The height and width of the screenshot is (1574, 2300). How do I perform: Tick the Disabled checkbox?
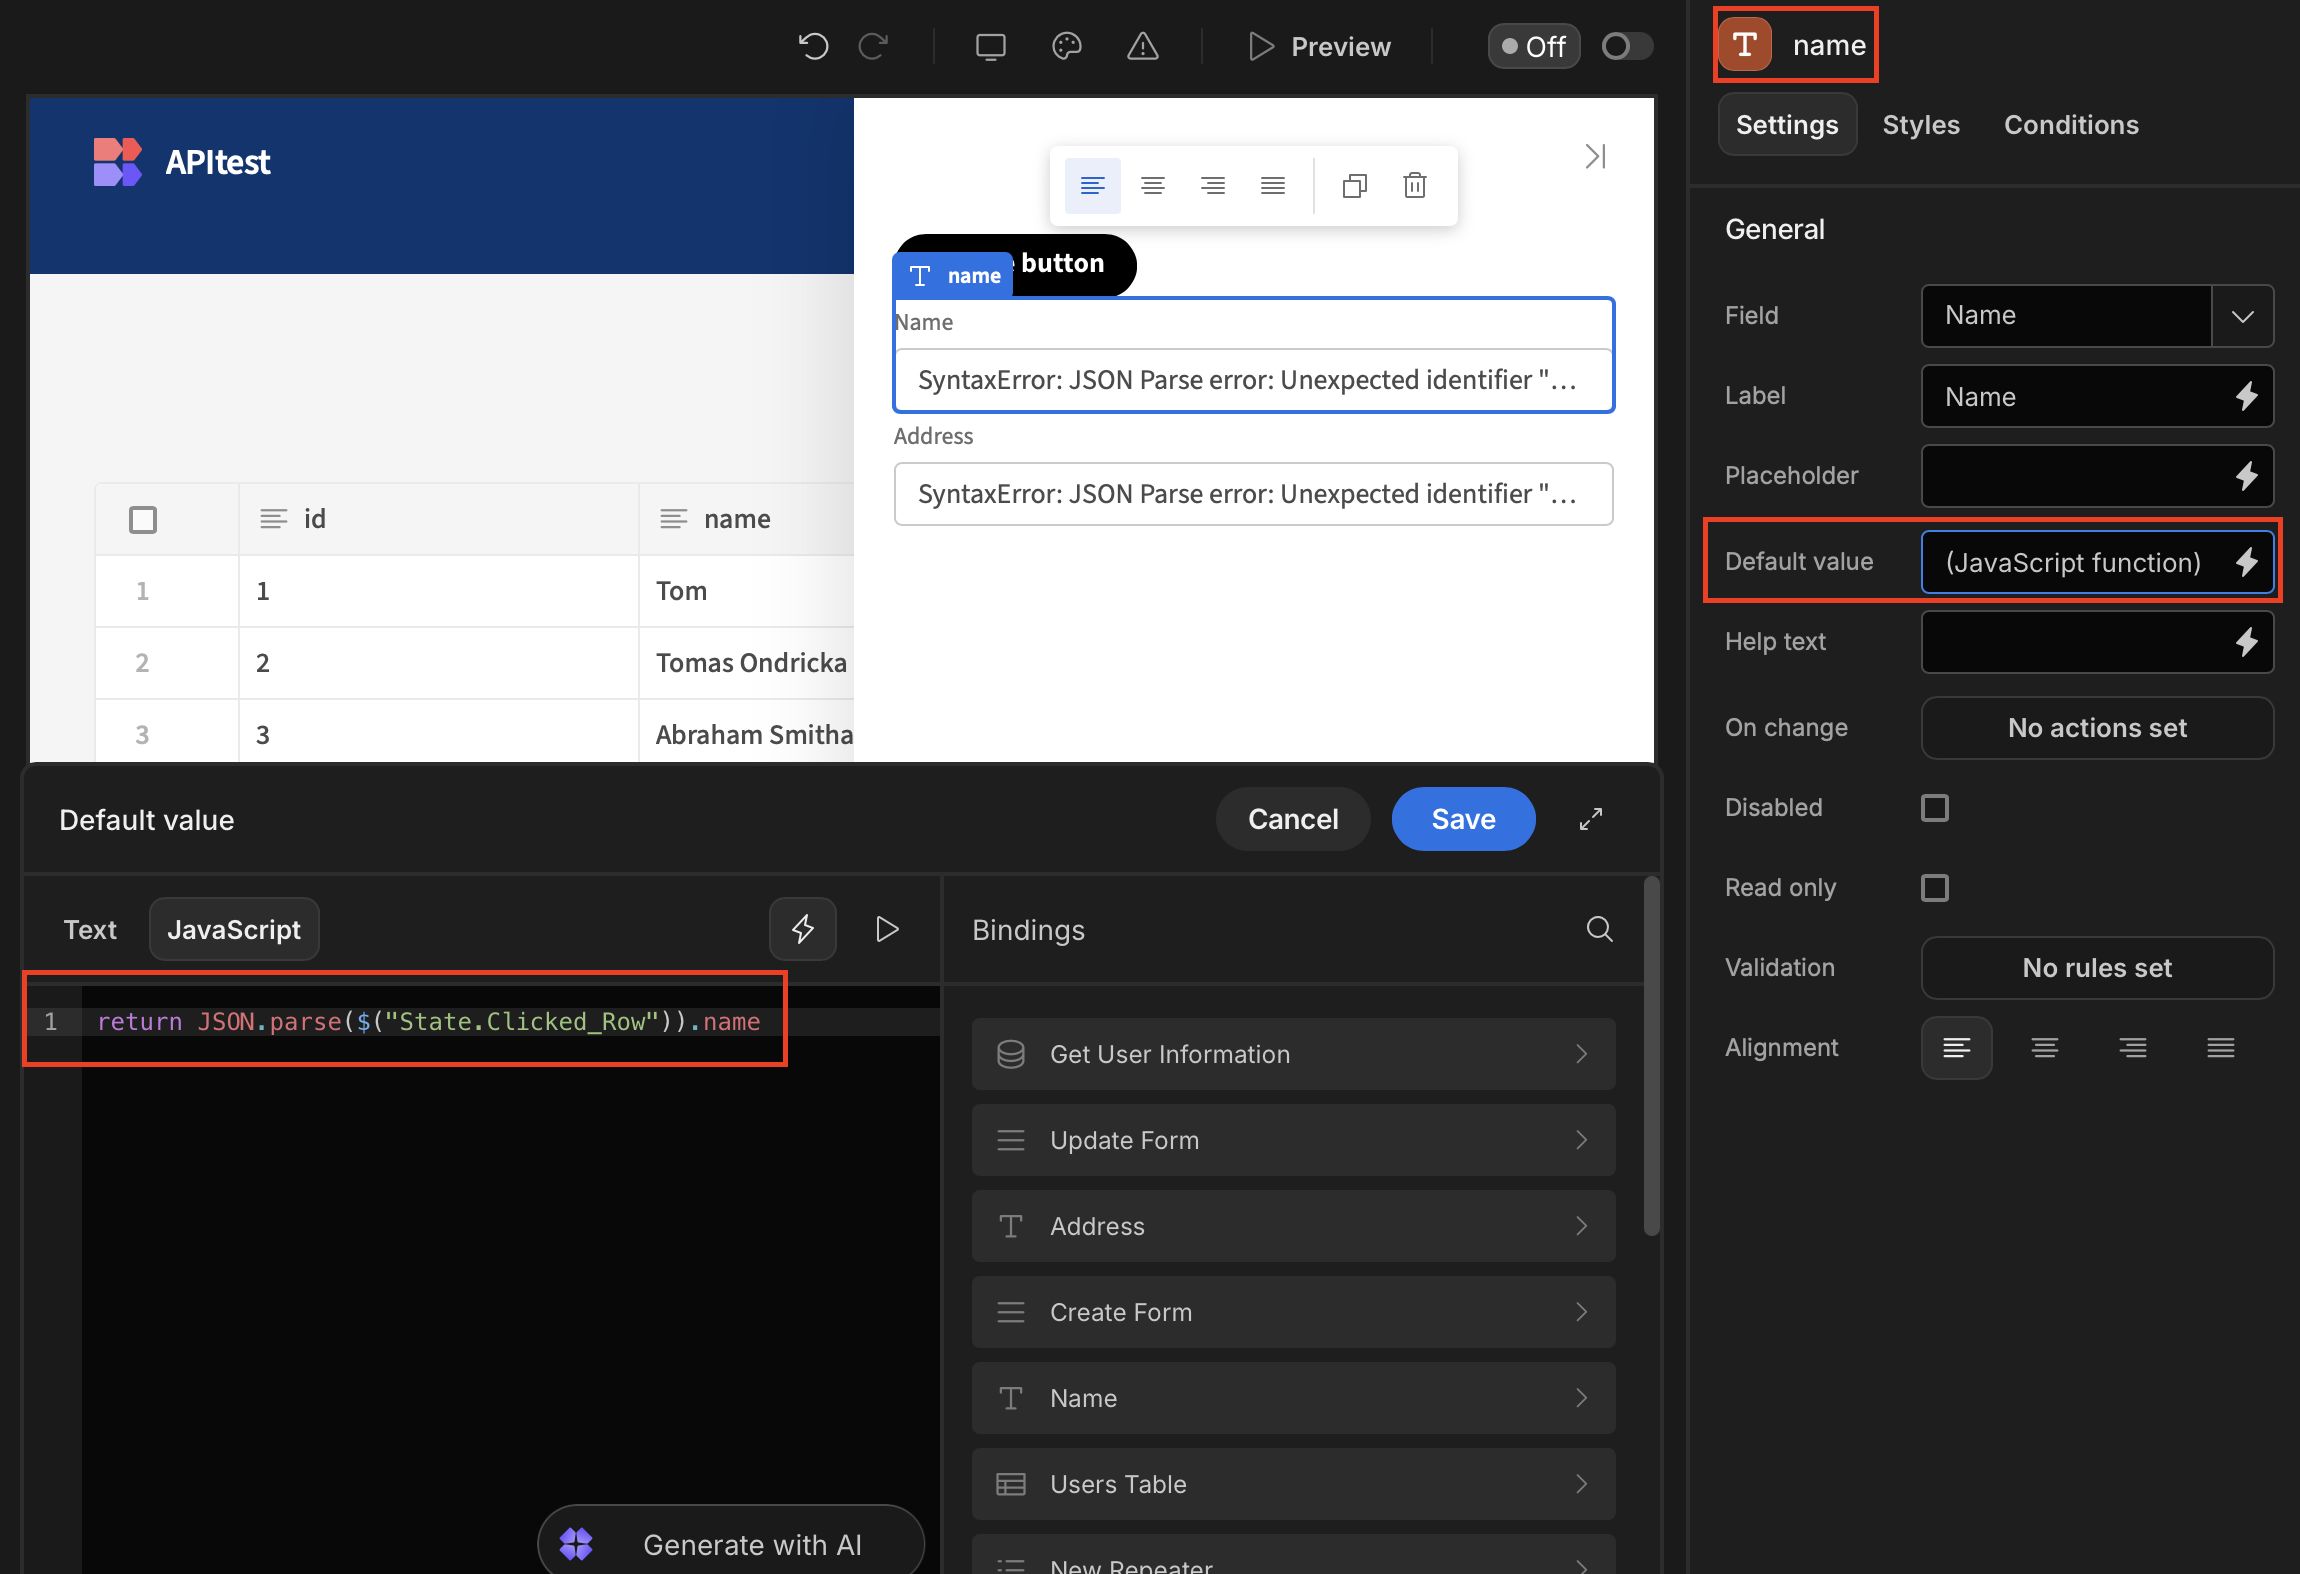pyautogui.click(x=1934, y=808)
